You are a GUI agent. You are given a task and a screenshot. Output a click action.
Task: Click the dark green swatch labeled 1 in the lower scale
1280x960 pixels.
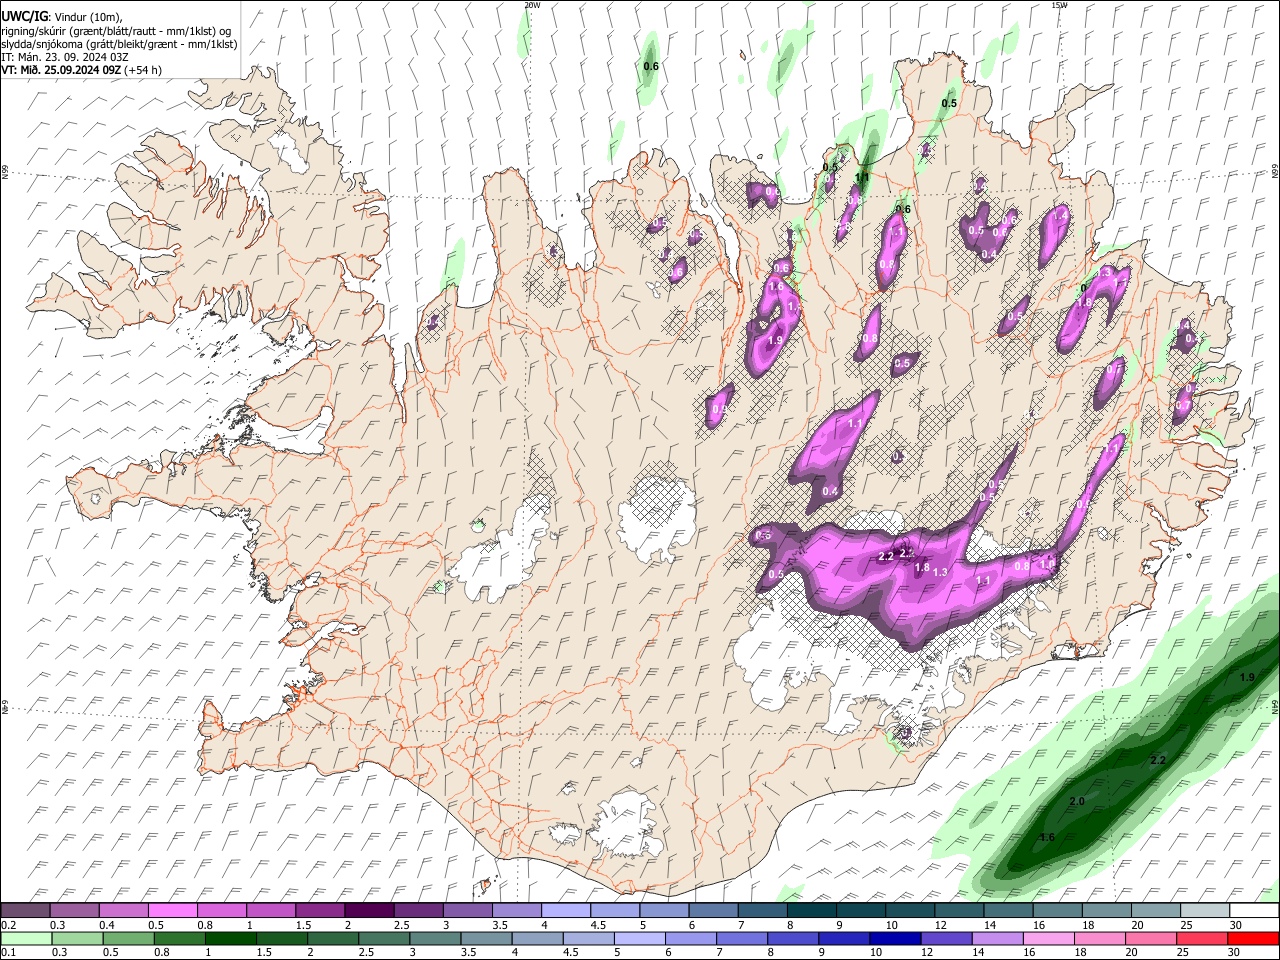pos(230,939)
